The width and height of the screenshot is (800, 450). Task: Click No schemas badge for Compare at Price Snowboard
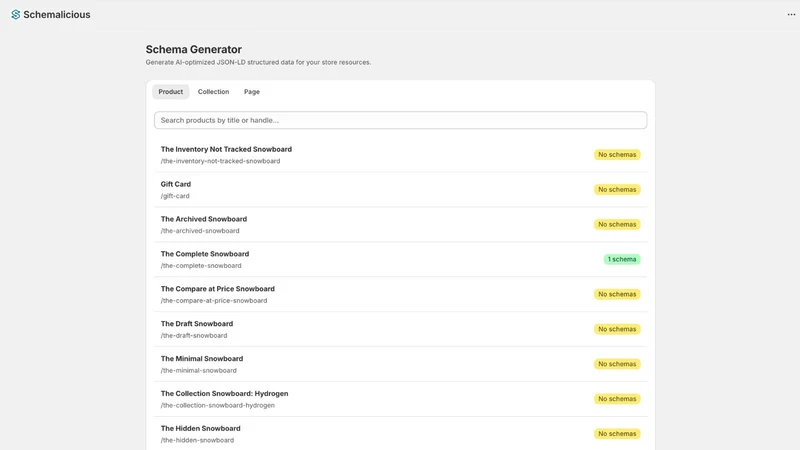coord(617,294)
